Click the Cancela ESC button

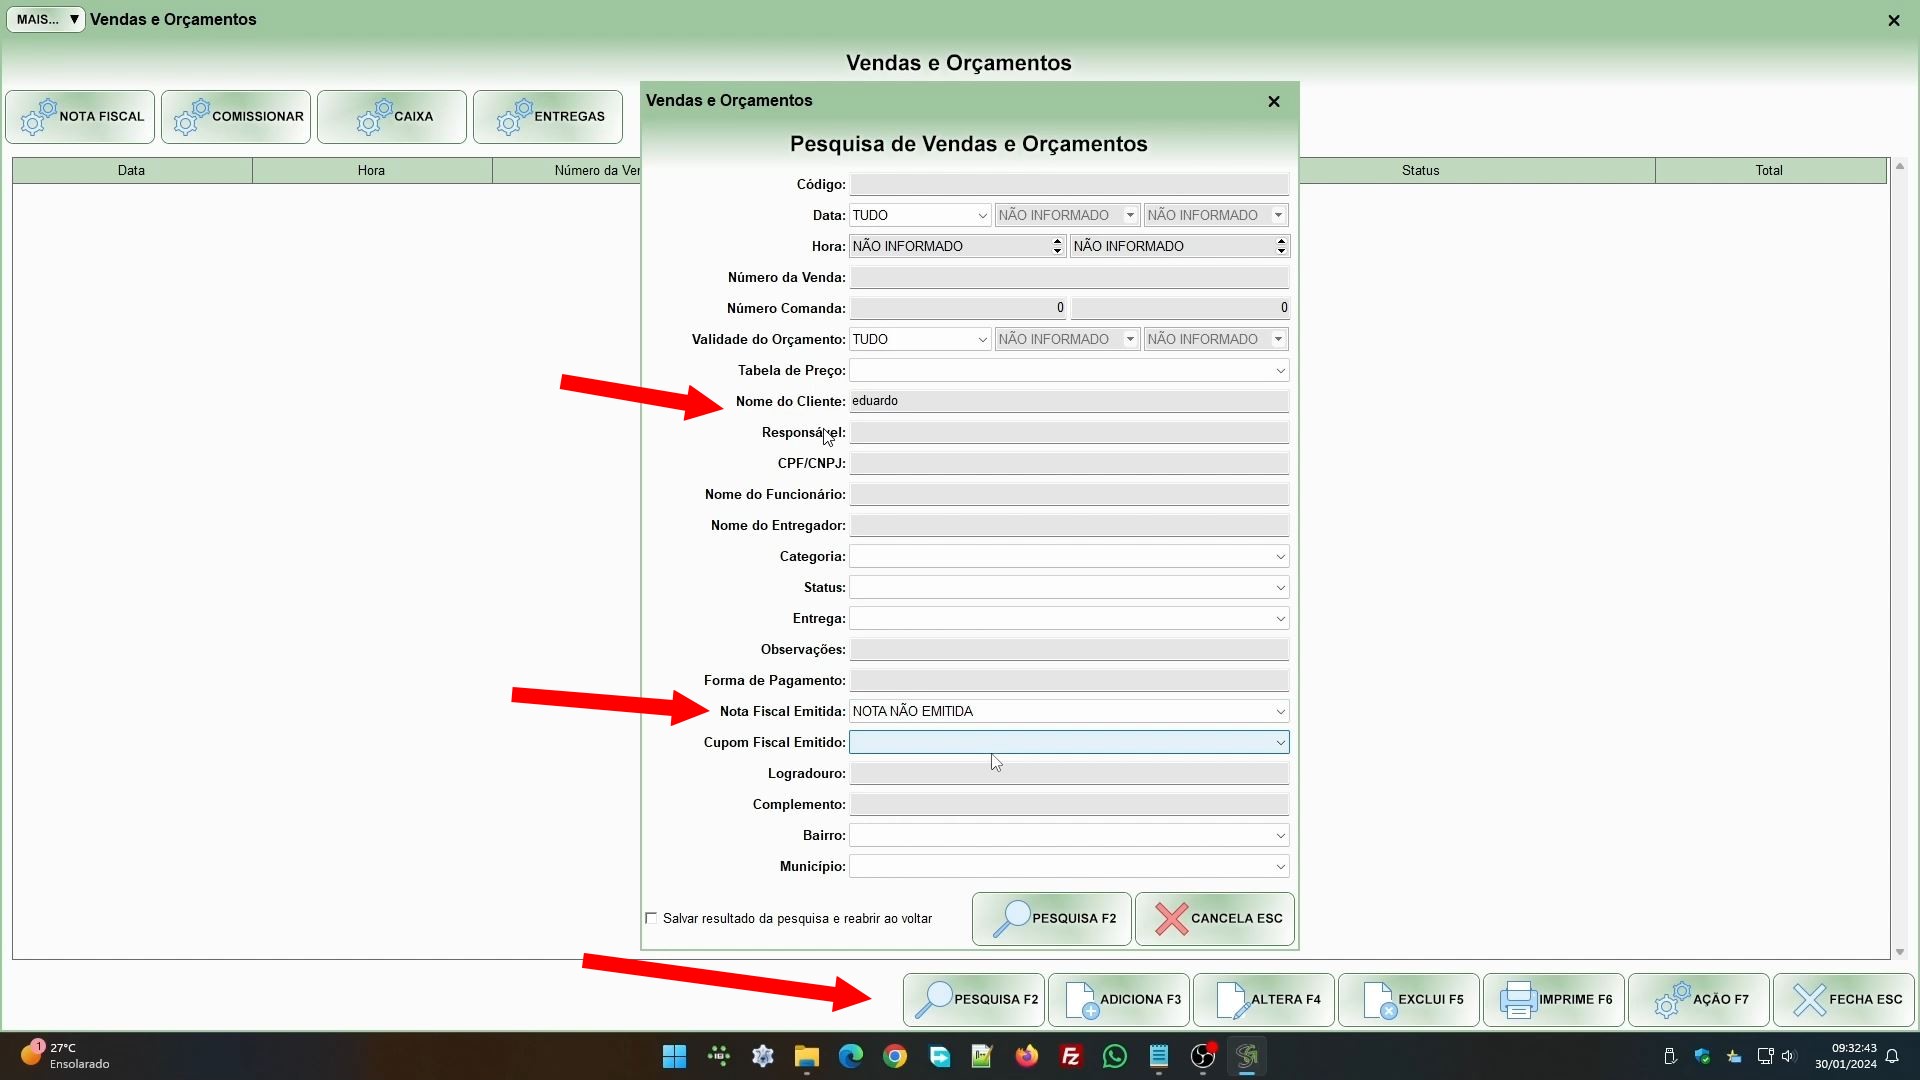point(1215,919)
